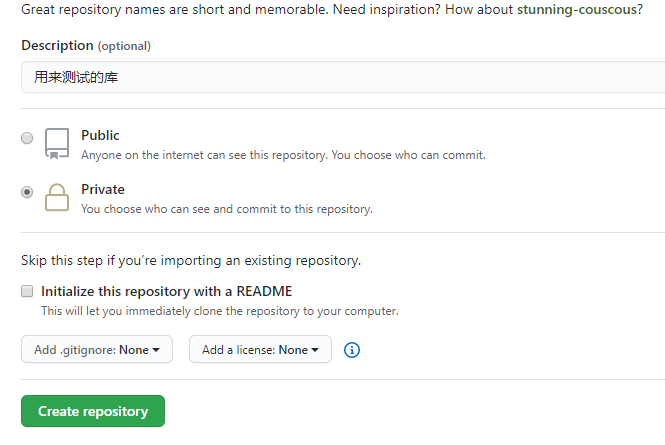Screen dimensions: 665x445
Task: Select the Private radio button
Action: tap(27, 192)
